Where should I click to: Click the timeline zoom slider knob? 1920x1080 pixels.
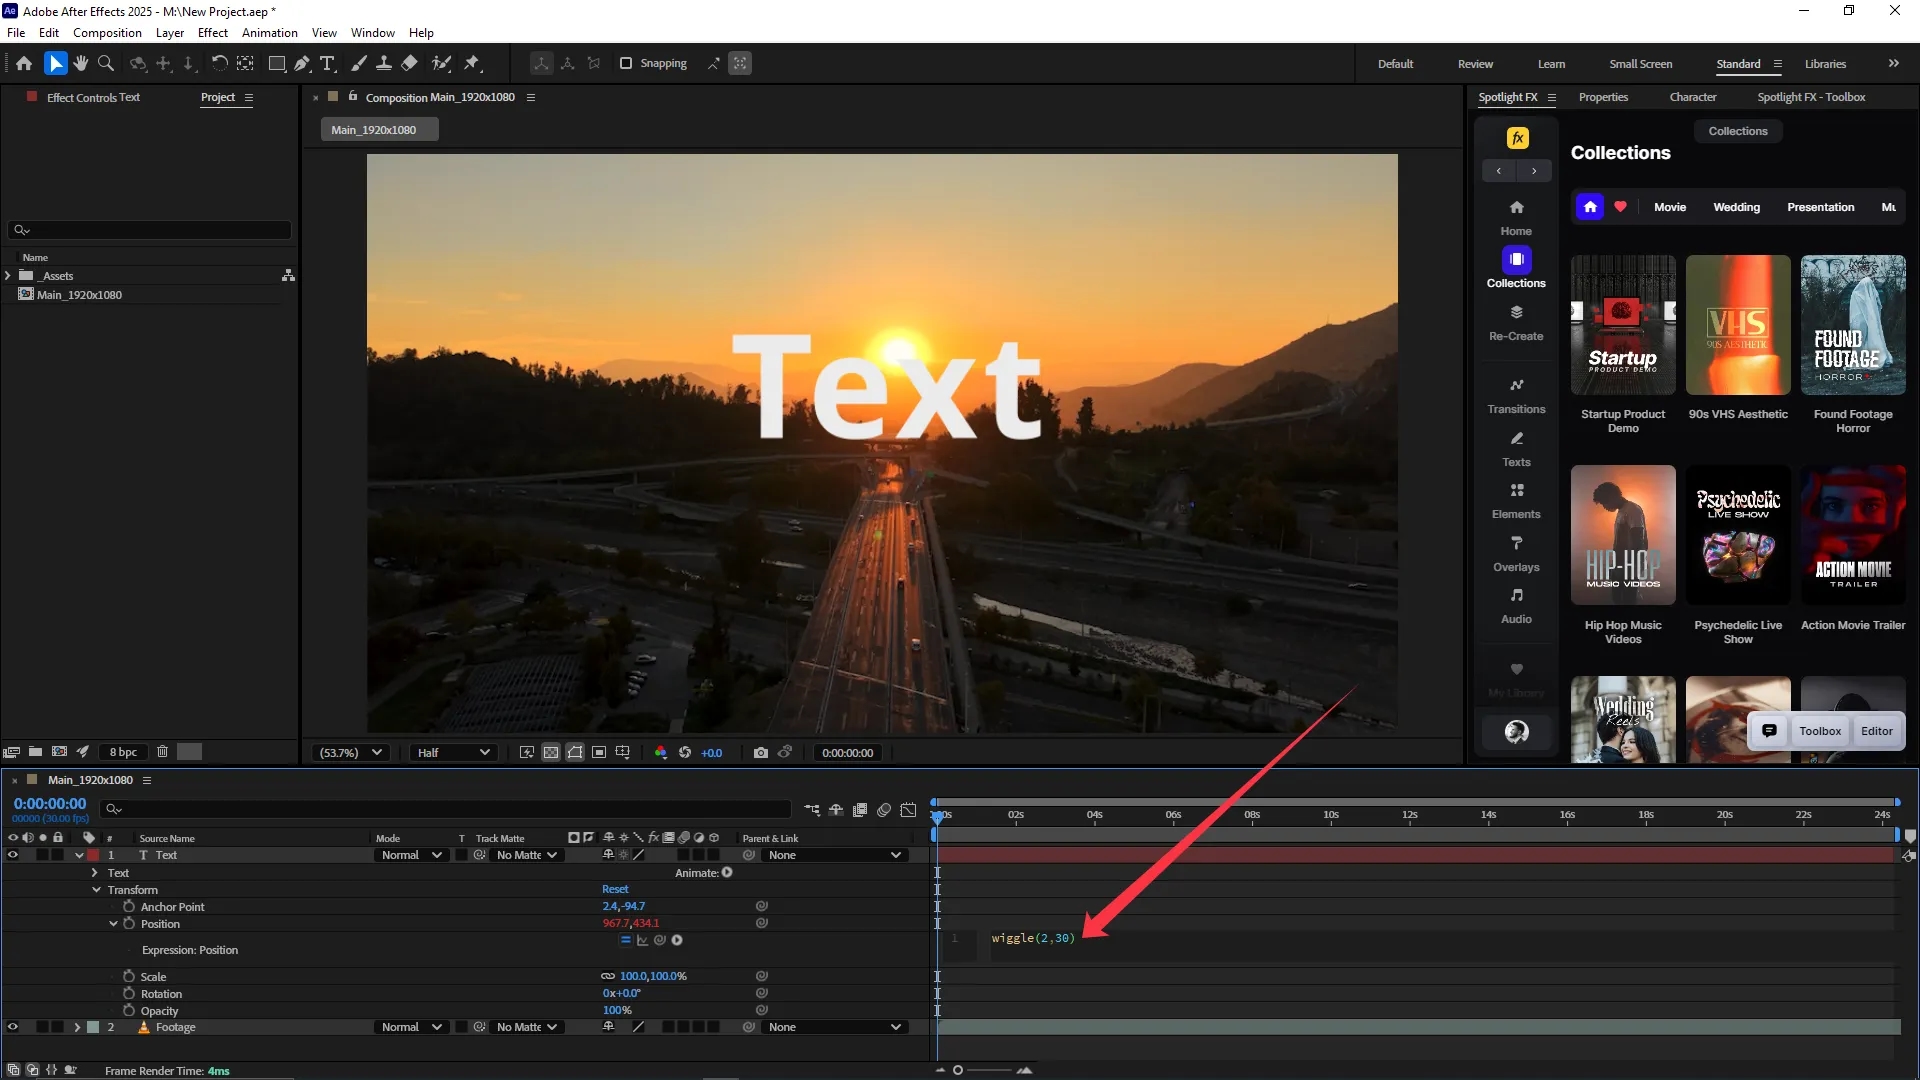pos(958,1070)
